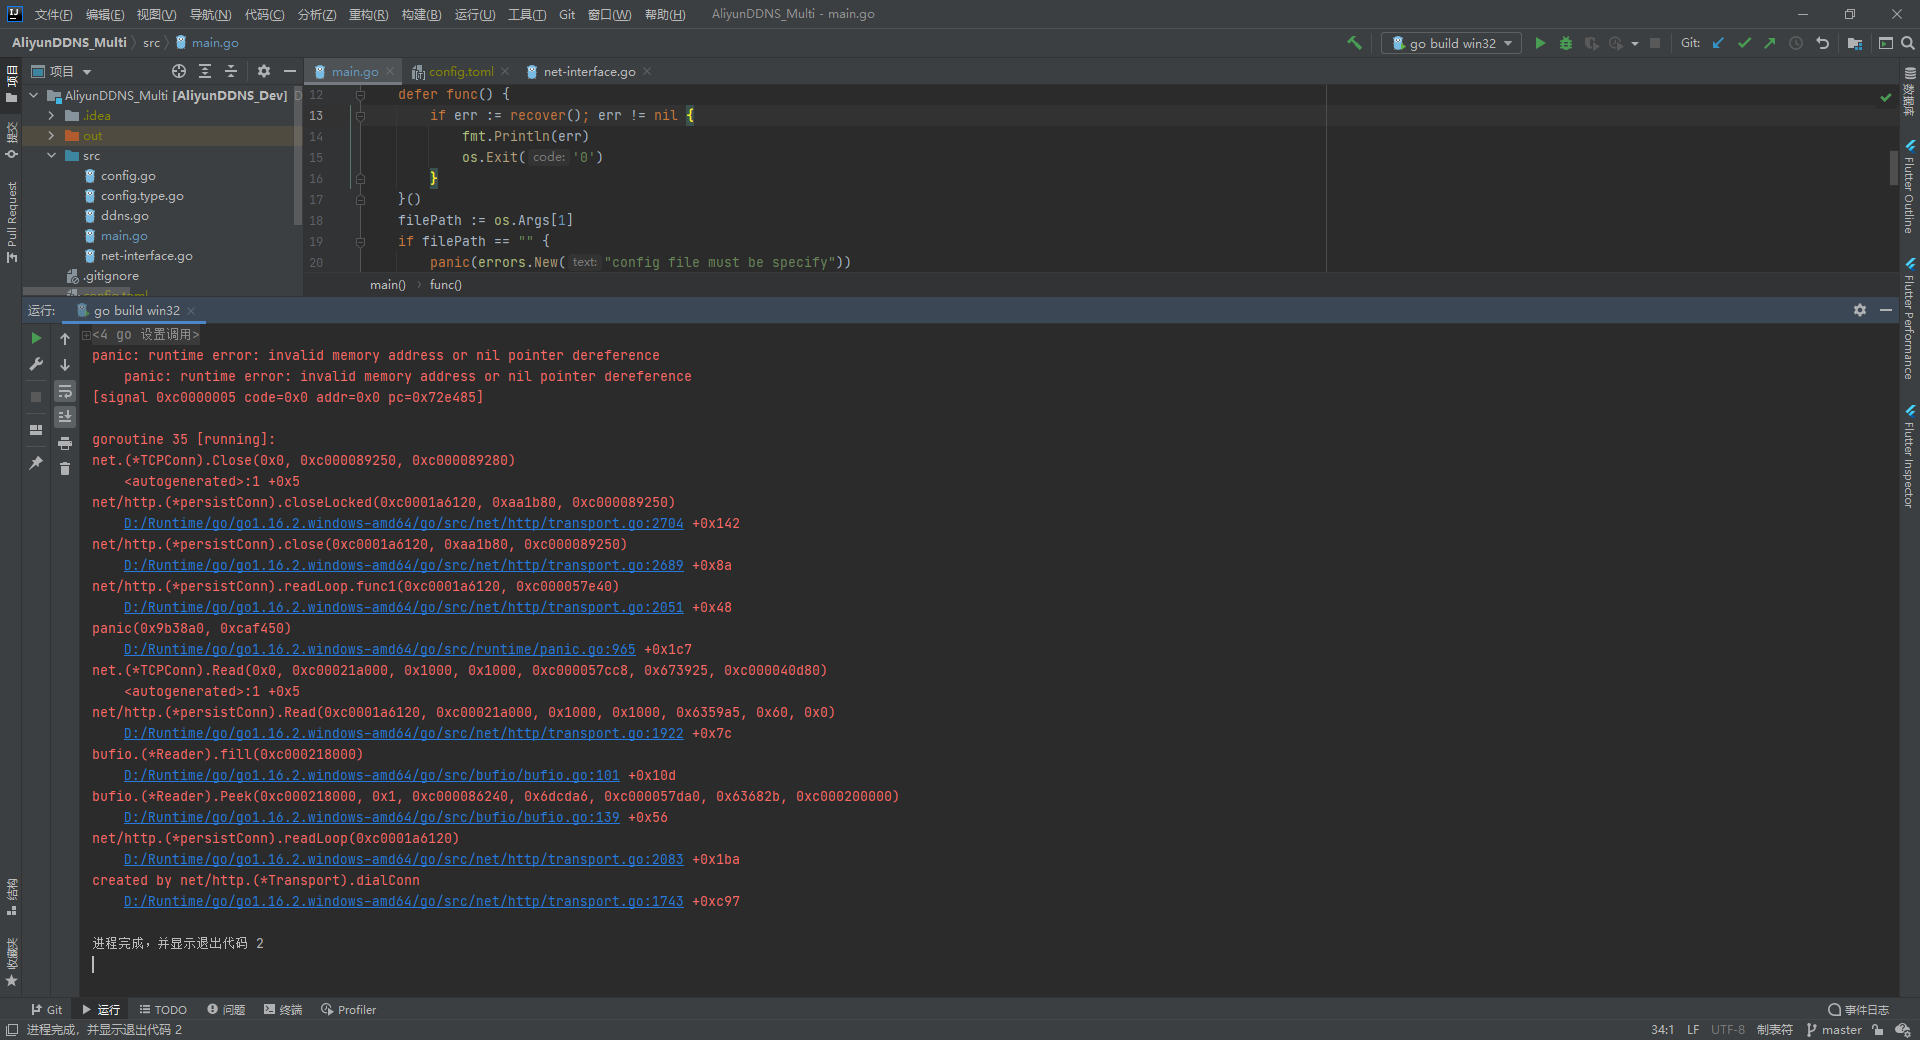Image resolution: width=1920 pixels, height=1040 pixels.
Task: Click the Git update project arrow icon
Action: click(x=1718, y=43)
